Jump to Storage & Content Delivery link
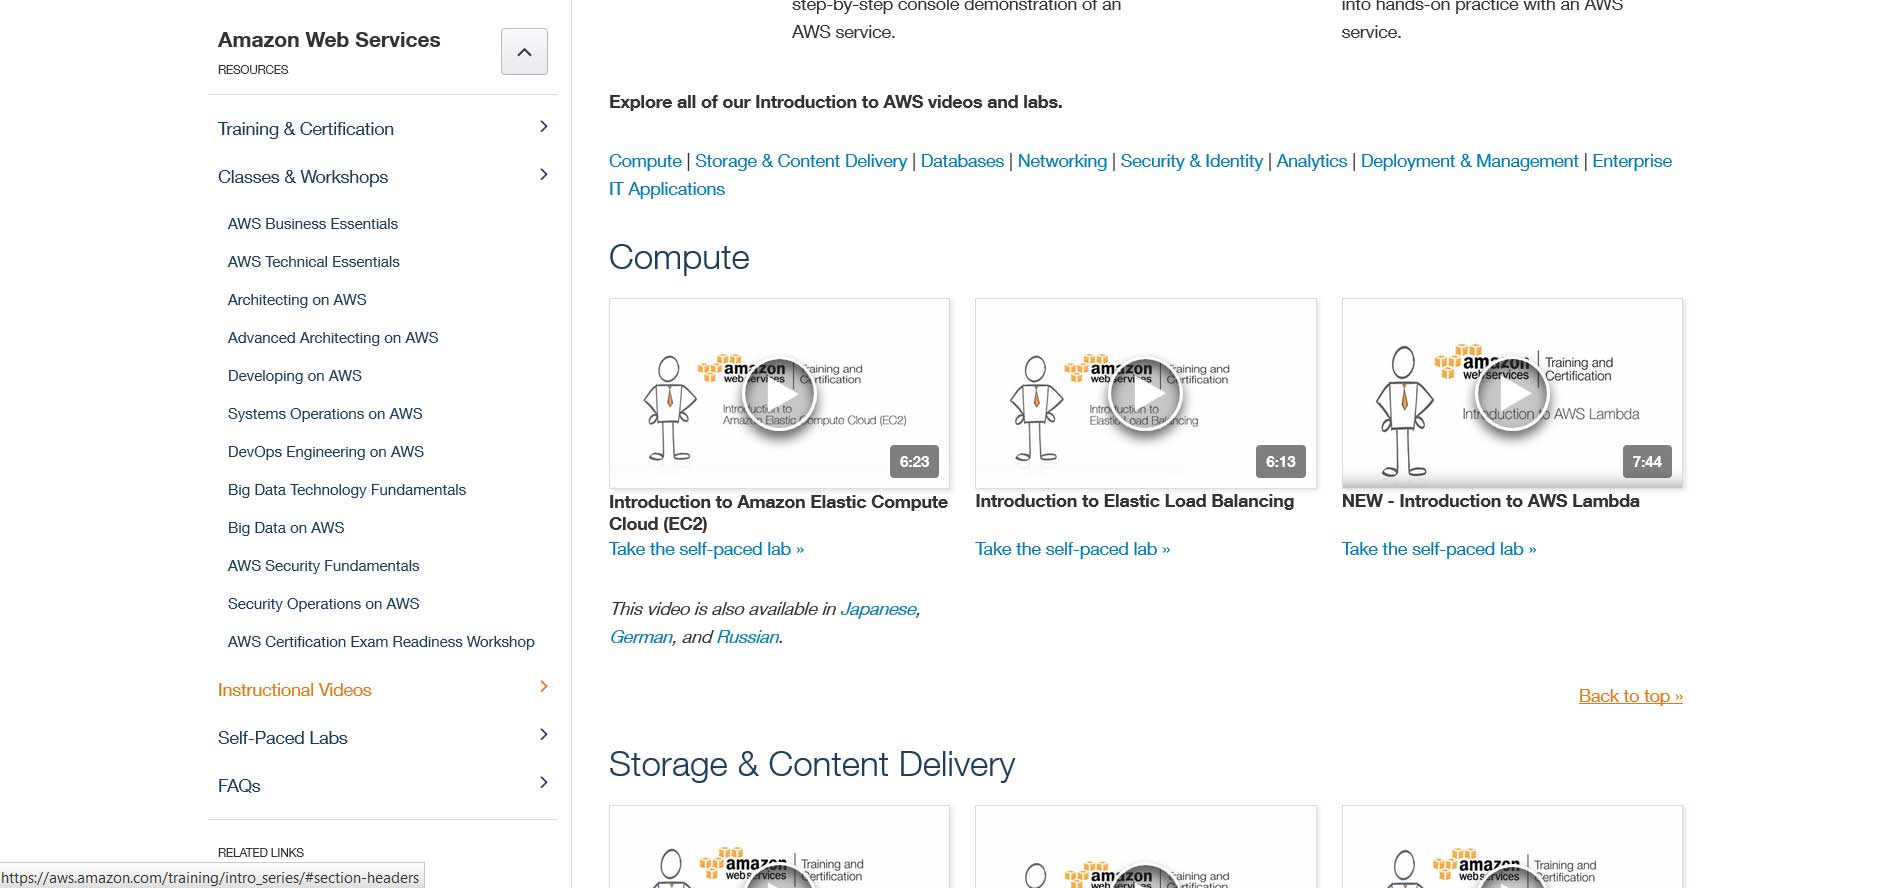The height and width of the screenshot is (888, 1891). pos(801,161)
